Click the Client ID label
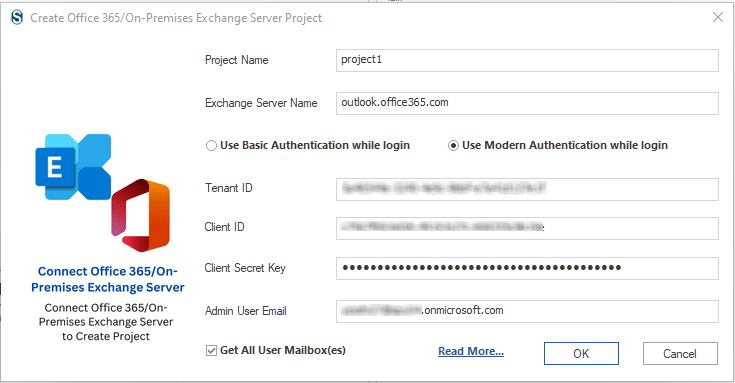Screen dimensions: 735x383 click(225, 227)
